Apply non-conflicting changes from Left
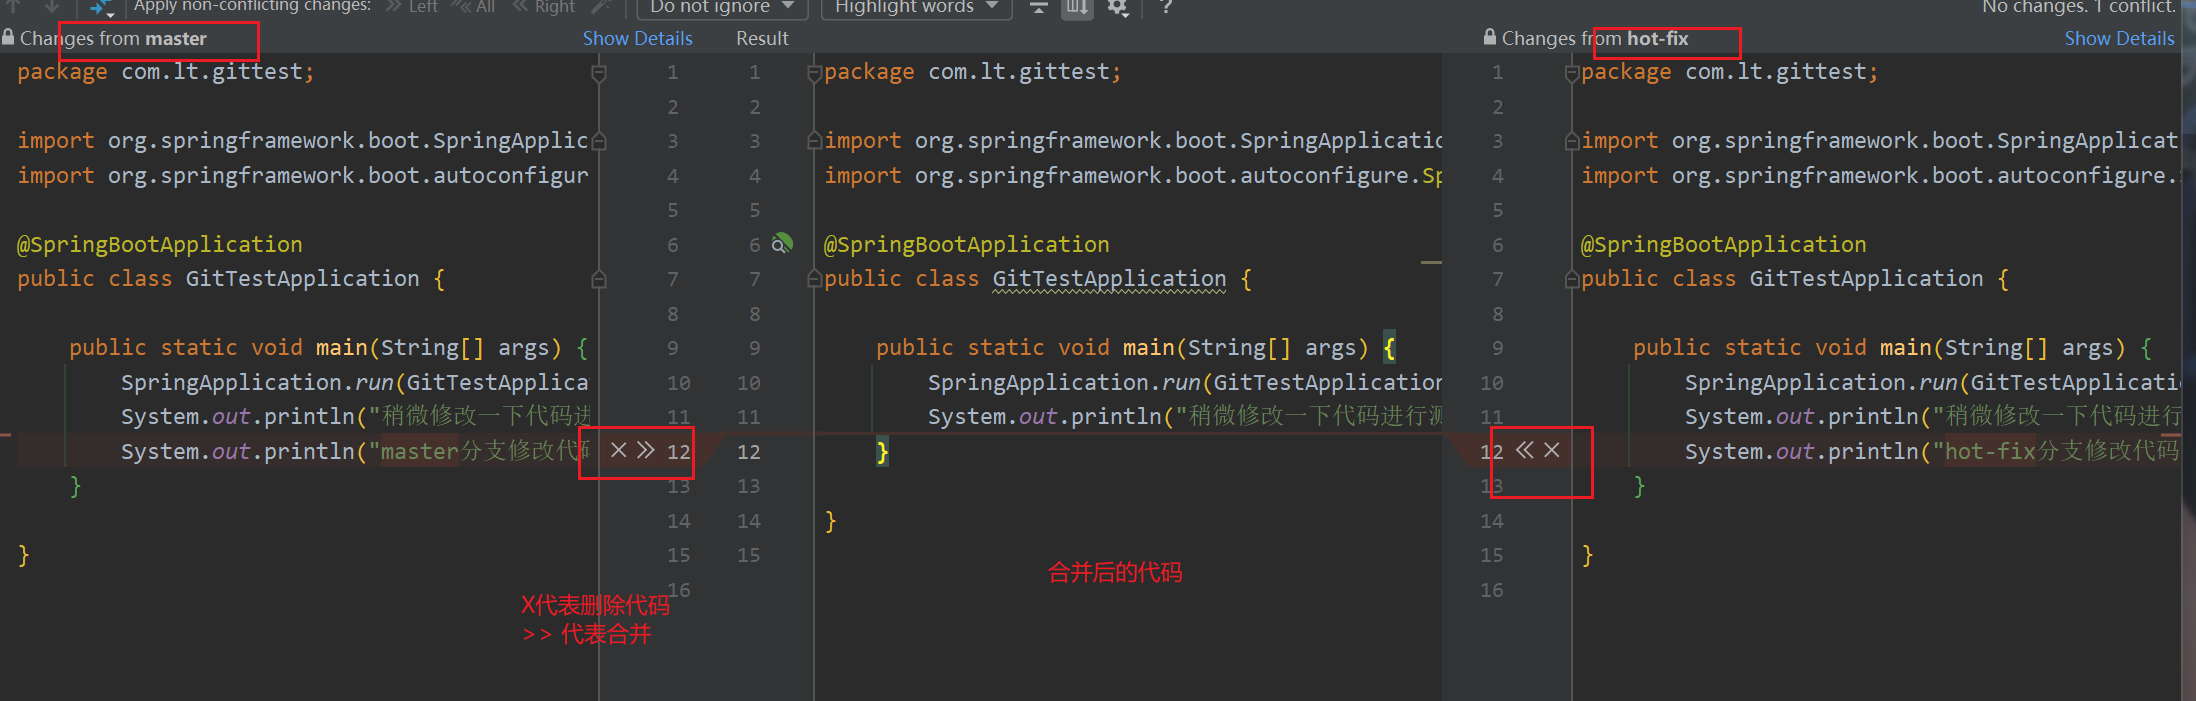 click(412, 7)
